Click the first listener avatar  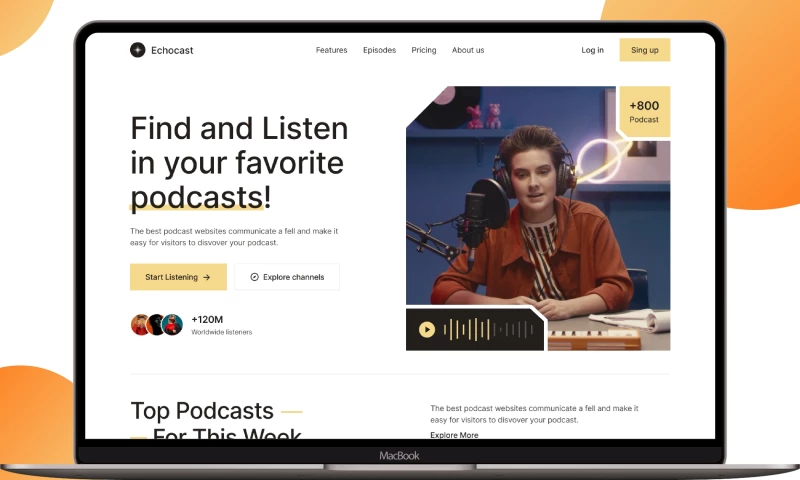pos(140,324)
